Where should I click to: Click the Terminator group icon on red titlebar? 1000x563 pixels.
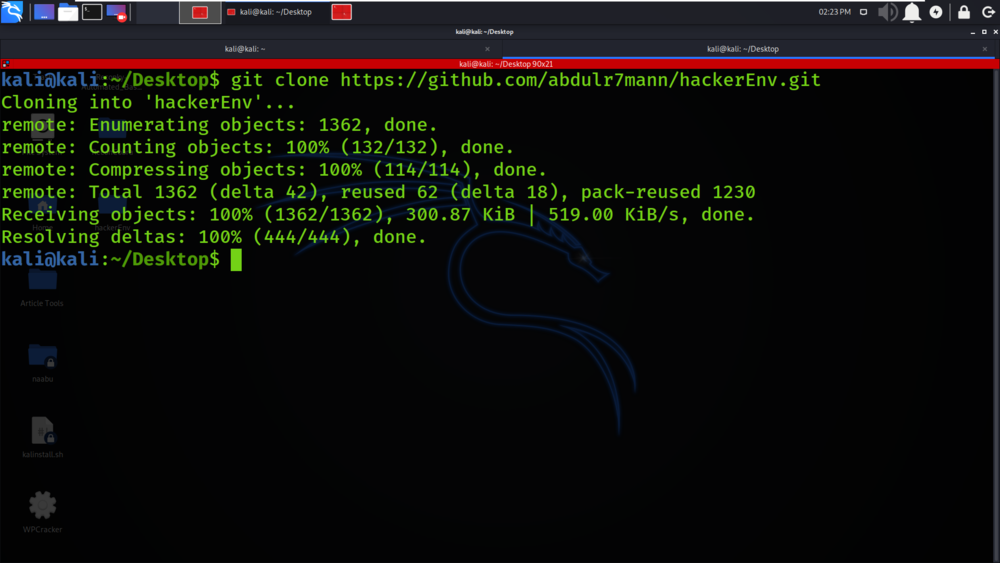click(5, 64)
